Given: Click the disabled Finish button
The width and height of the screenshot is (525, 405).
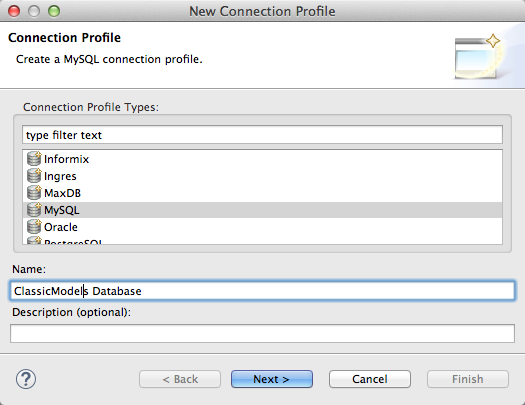Looking at the screenshot, I should click(468, 379).
